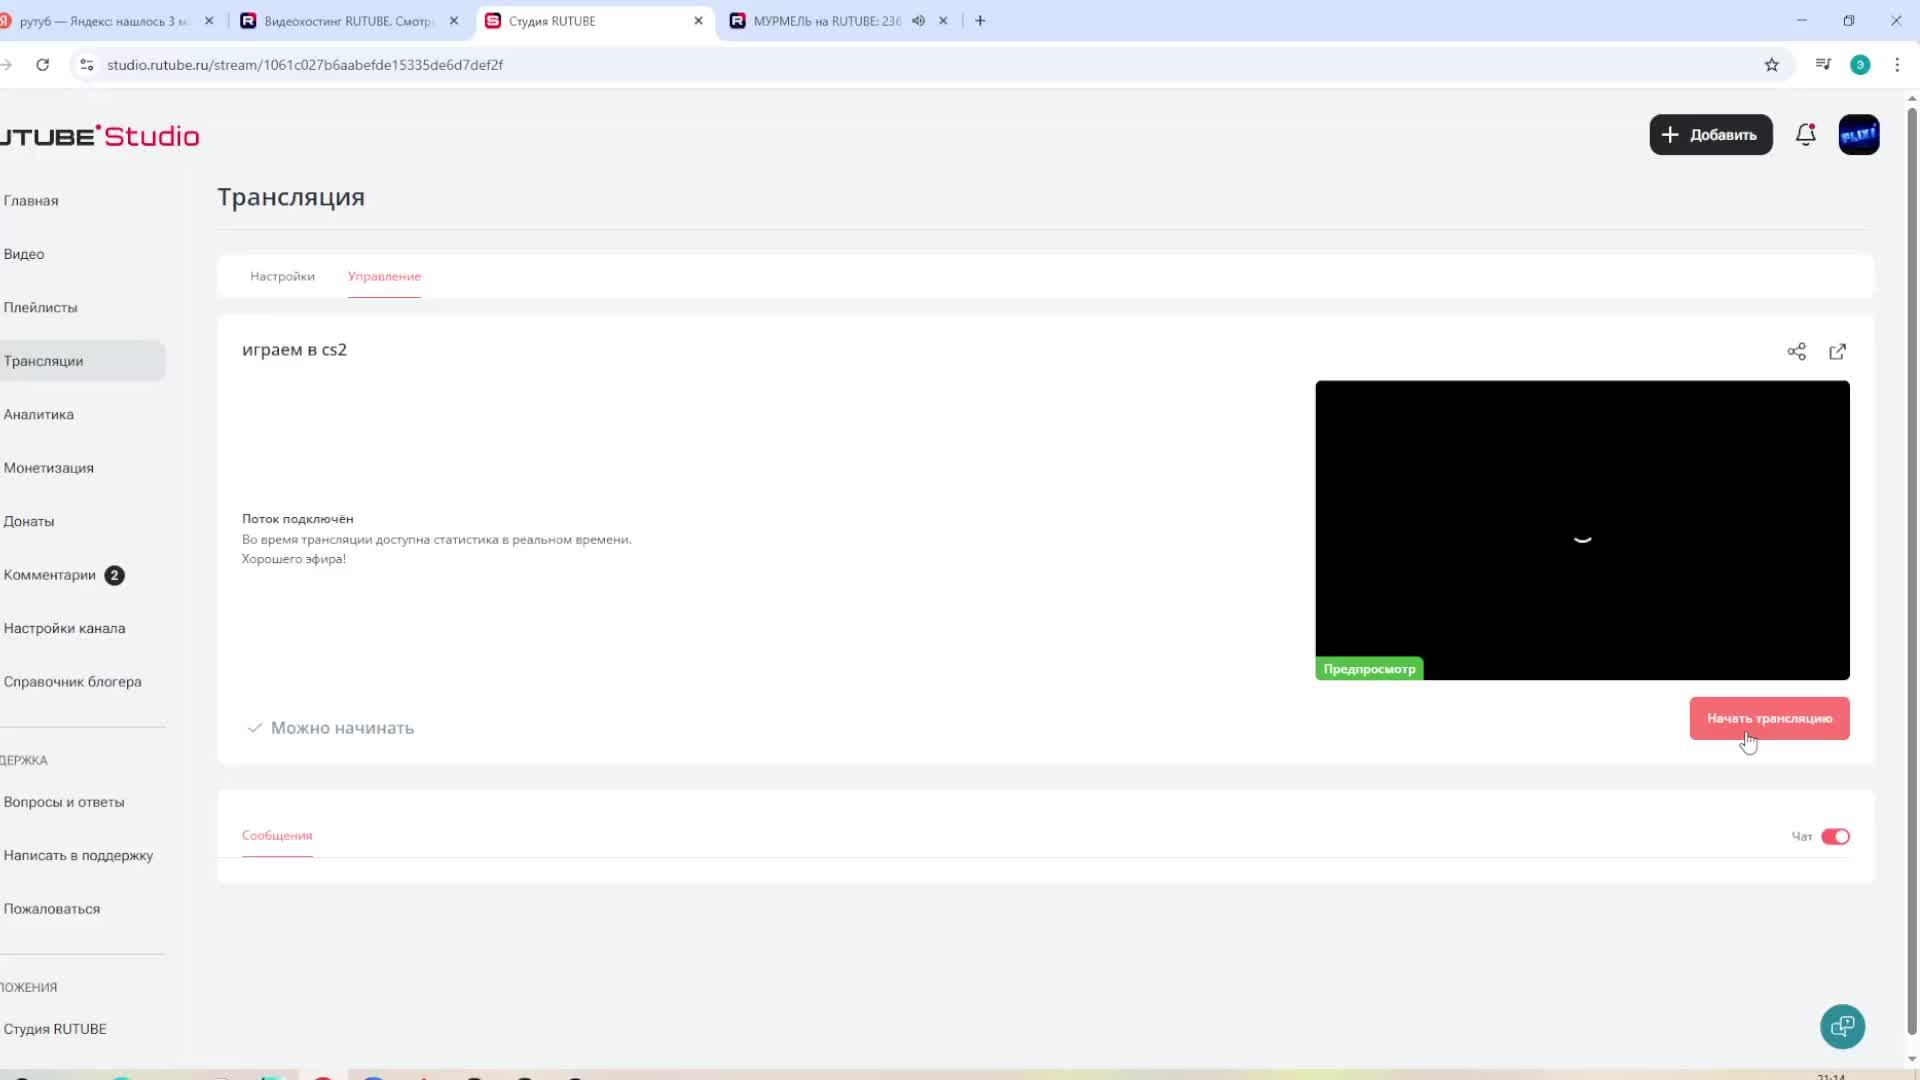
Task: Click the Поток подключён status text
Action: click(x=297, y=519)
